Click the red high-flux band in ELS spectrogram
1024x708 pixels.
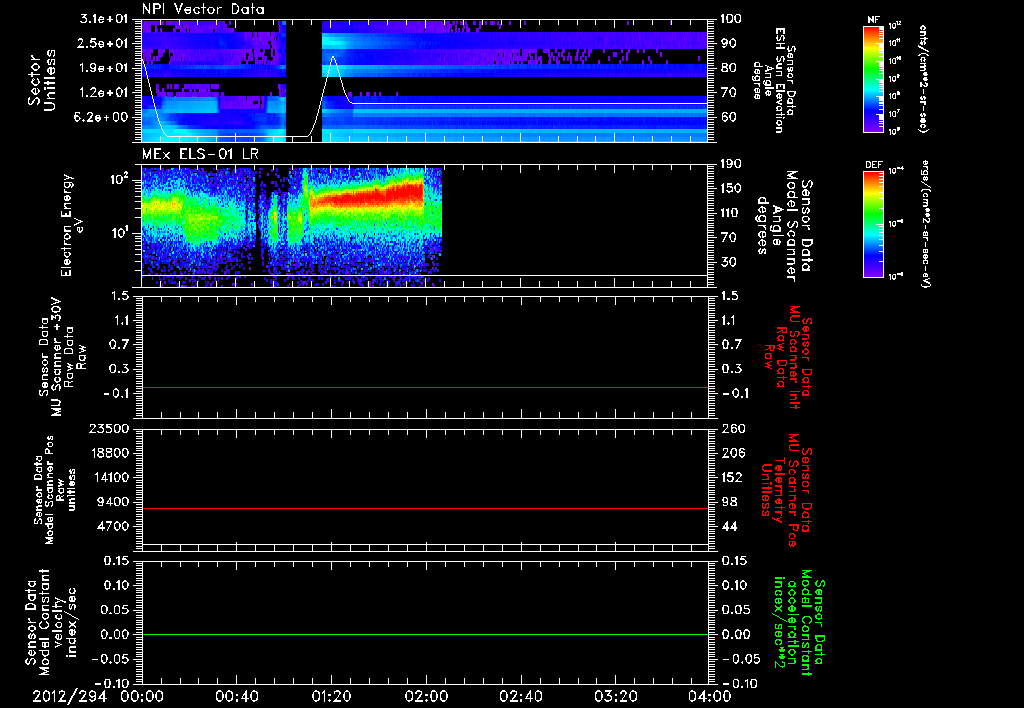pos(367,195)
